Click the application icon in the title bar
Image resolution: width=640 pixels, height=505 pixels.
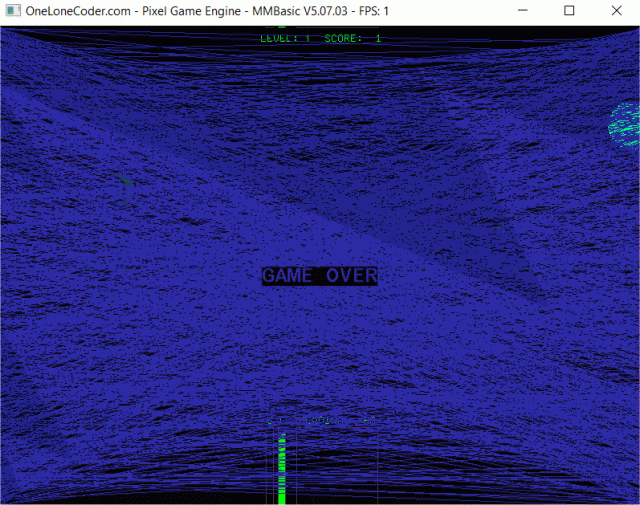point(12,11)
